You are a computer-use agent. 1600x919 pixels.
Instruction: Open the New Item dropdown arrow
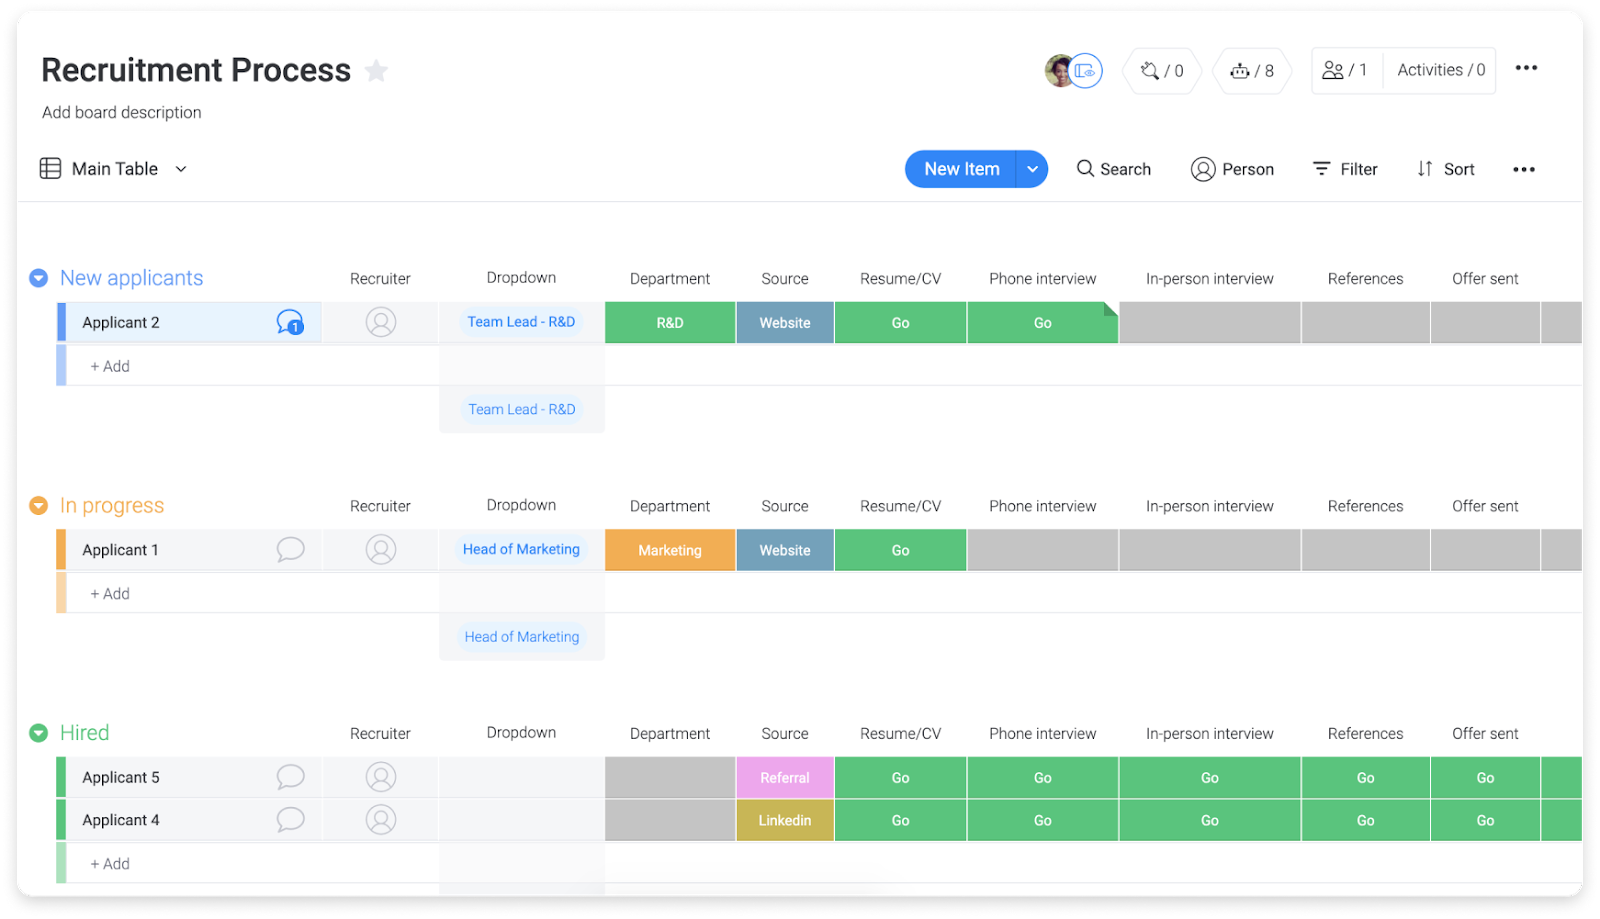pyautogui.click(x=1032, y=169)
